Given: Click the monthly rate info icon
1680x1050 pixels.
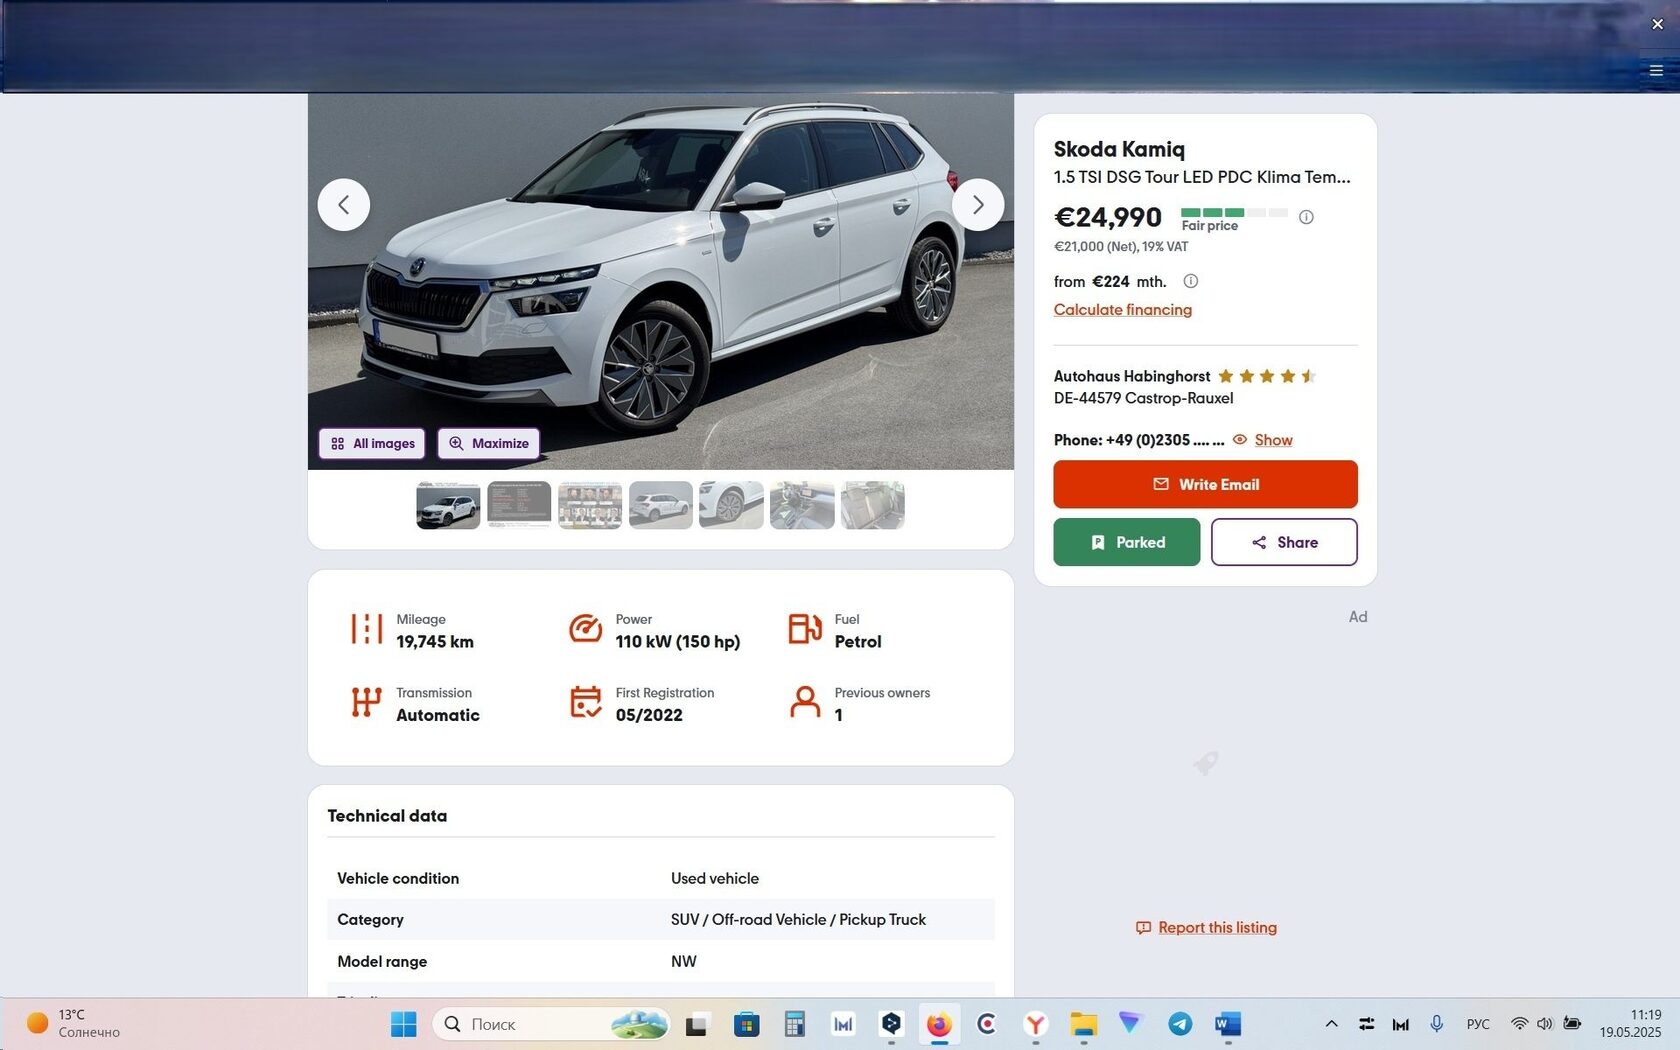Looking at the screenshot, I should tap(1190, 281).
